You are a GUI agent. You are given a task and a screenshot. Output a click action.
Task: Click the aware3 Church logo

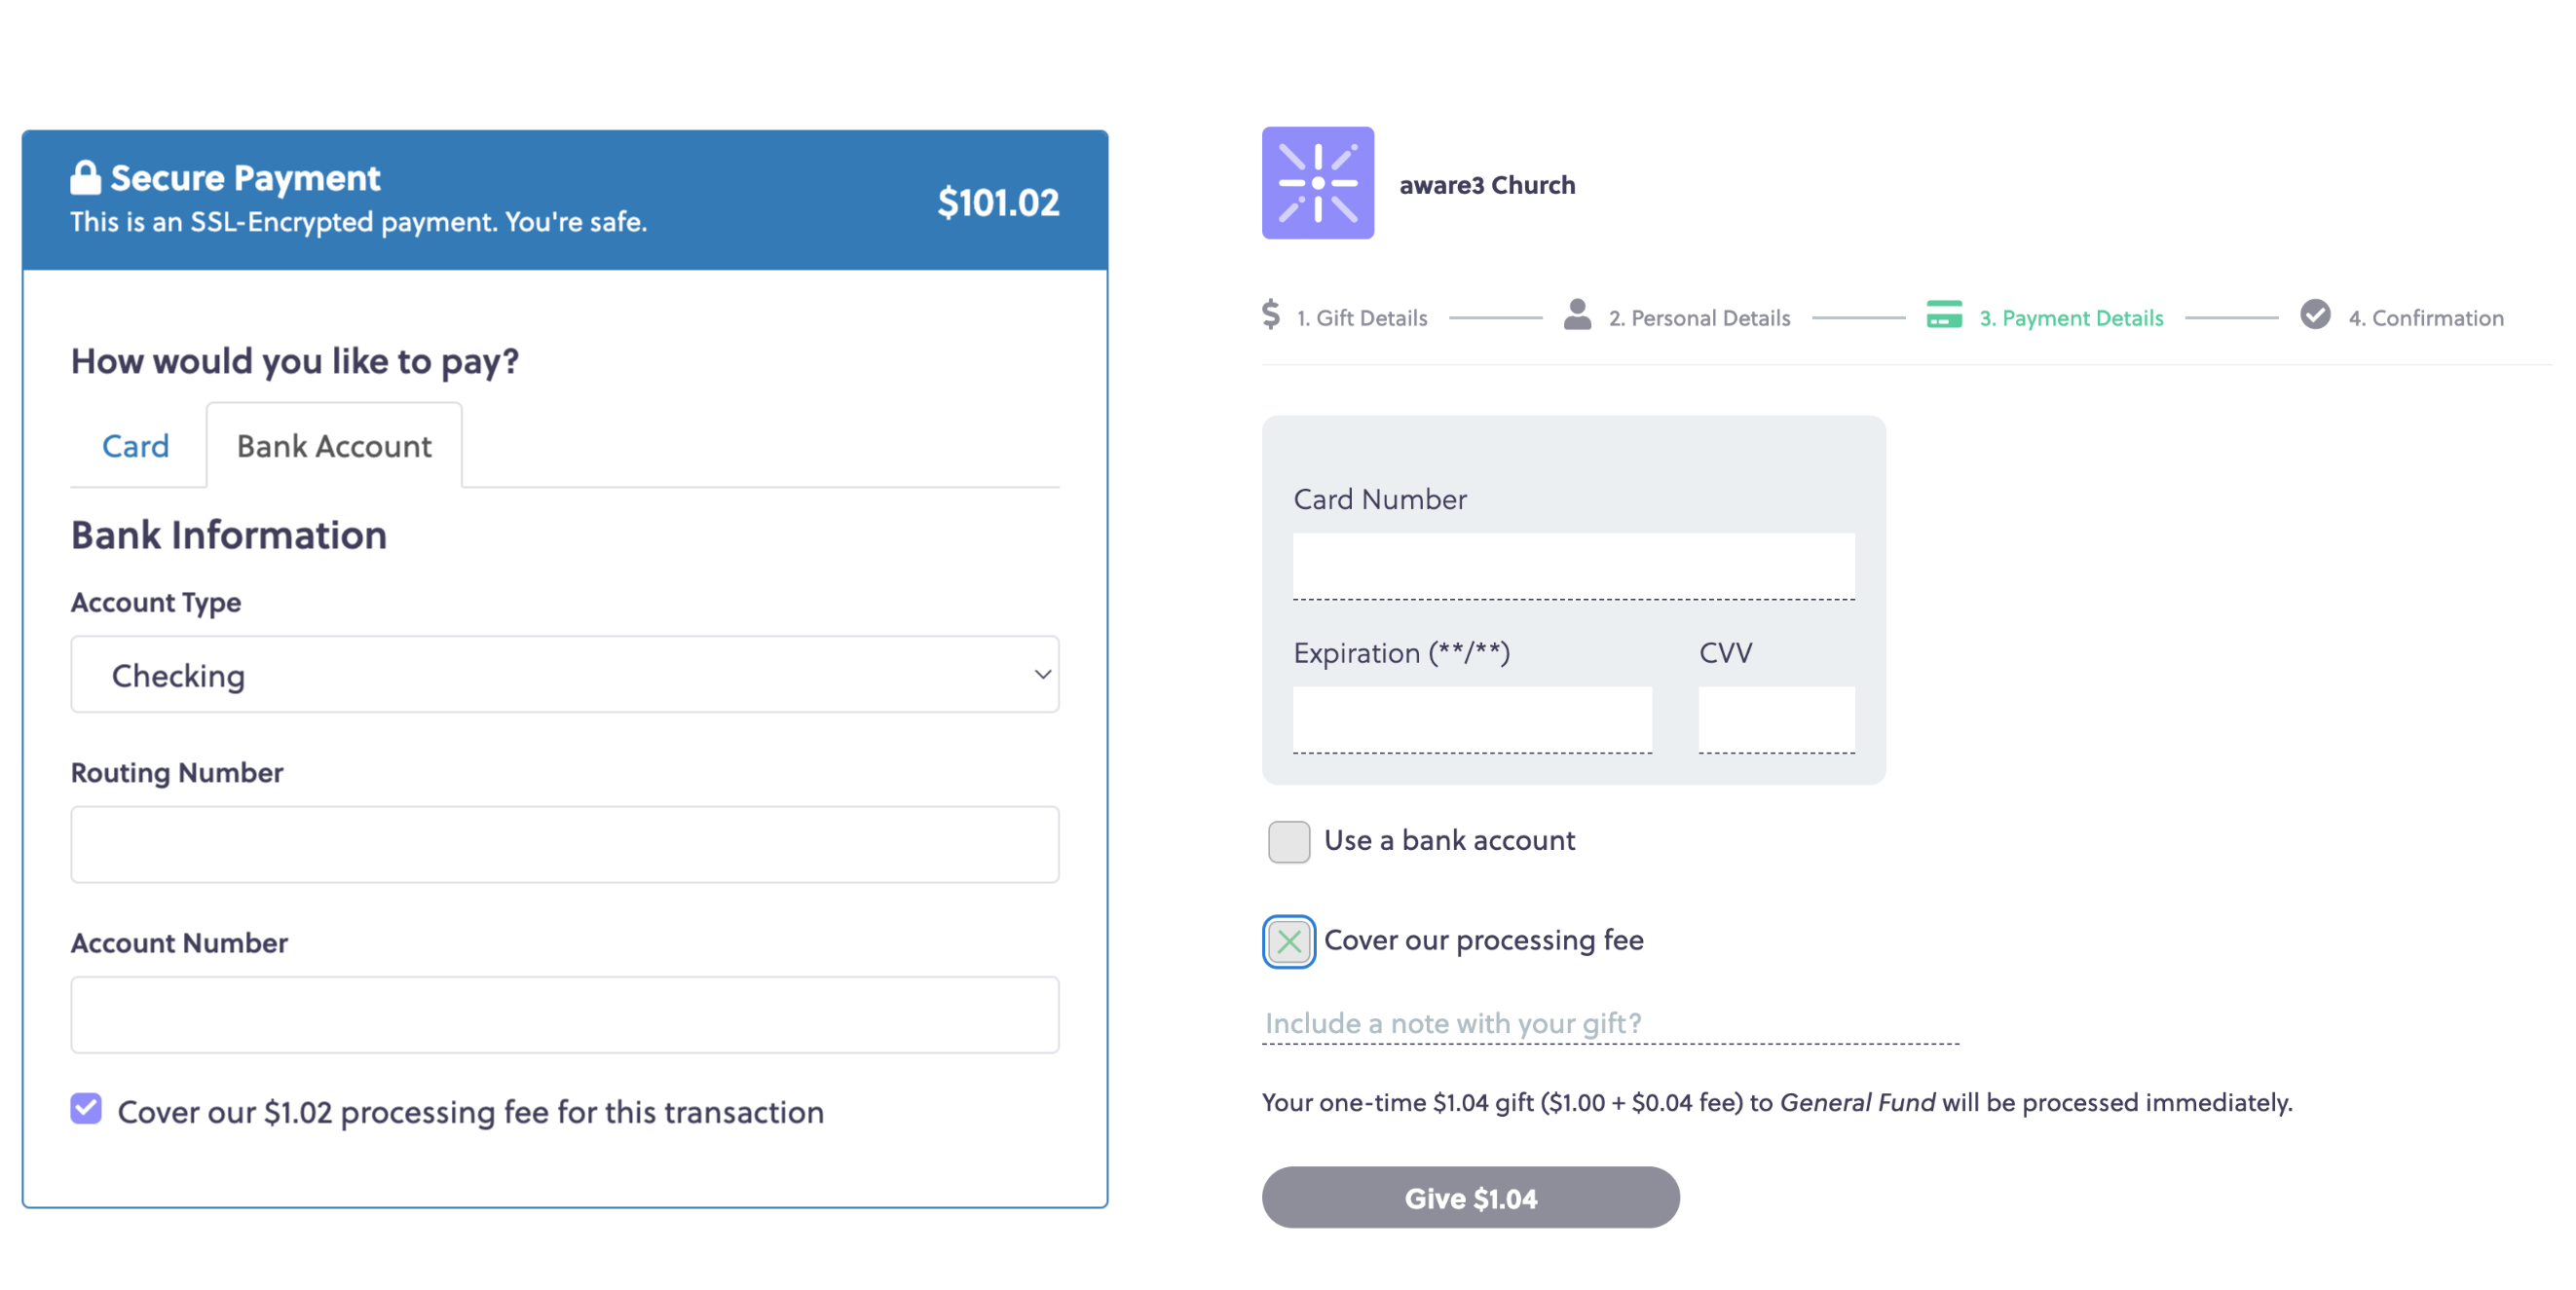(x=1318, y=184)
